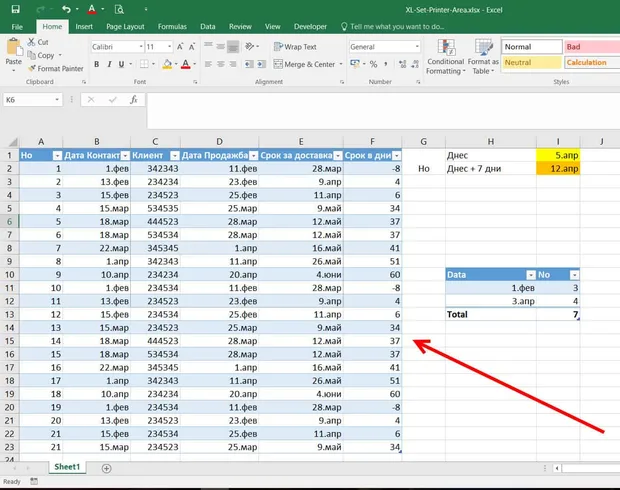Open the File tab

coord(17,26)
